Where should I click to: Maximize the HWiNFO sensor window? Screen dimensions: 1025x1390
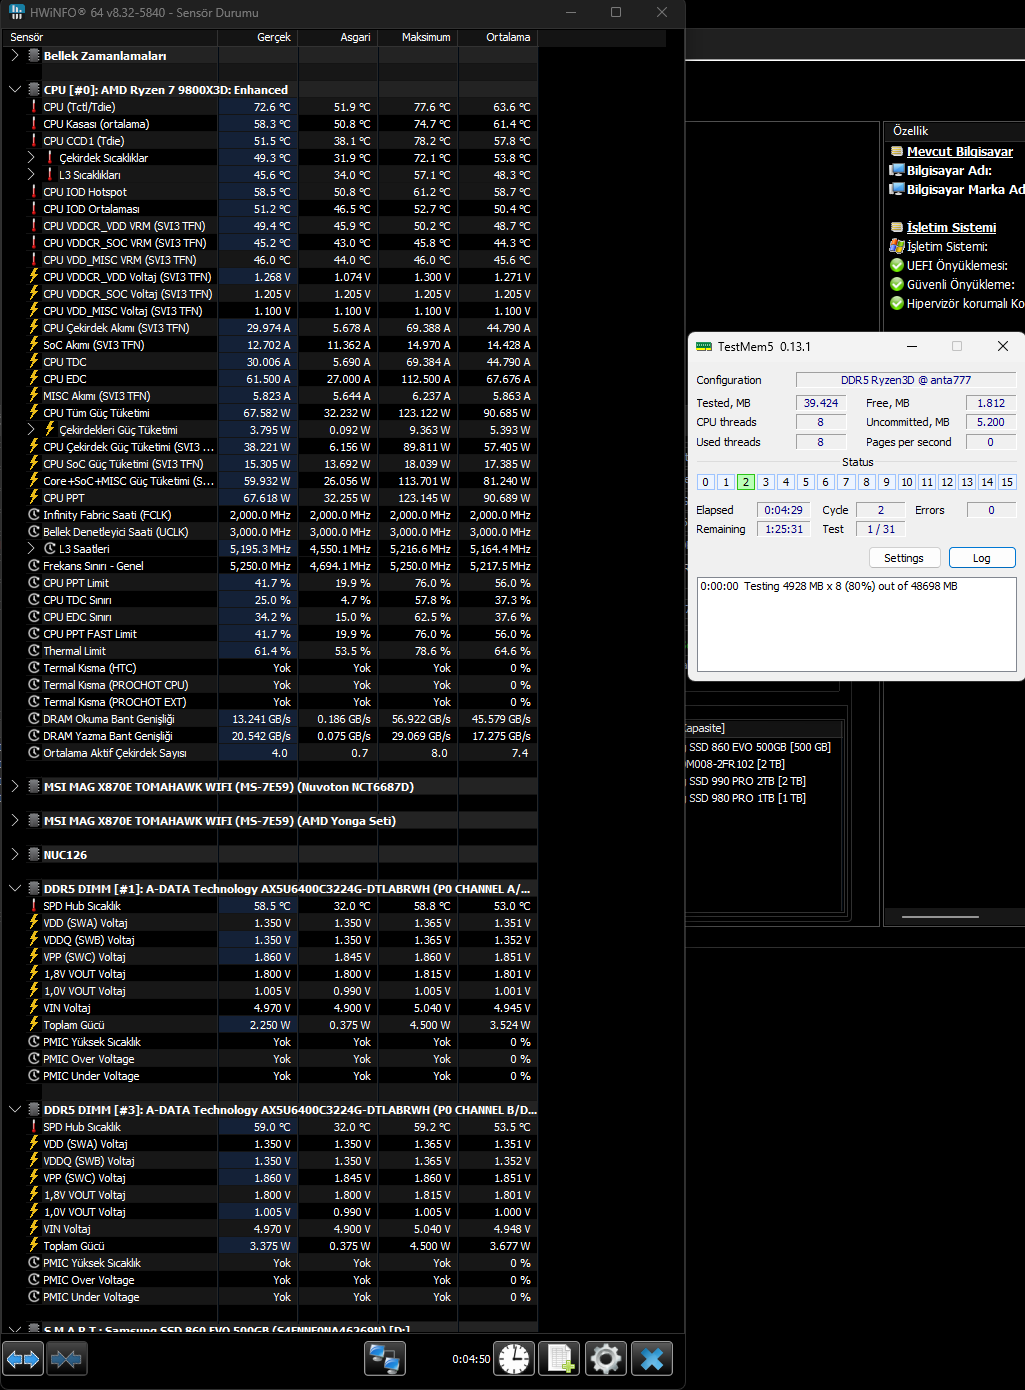coord(616,12)
